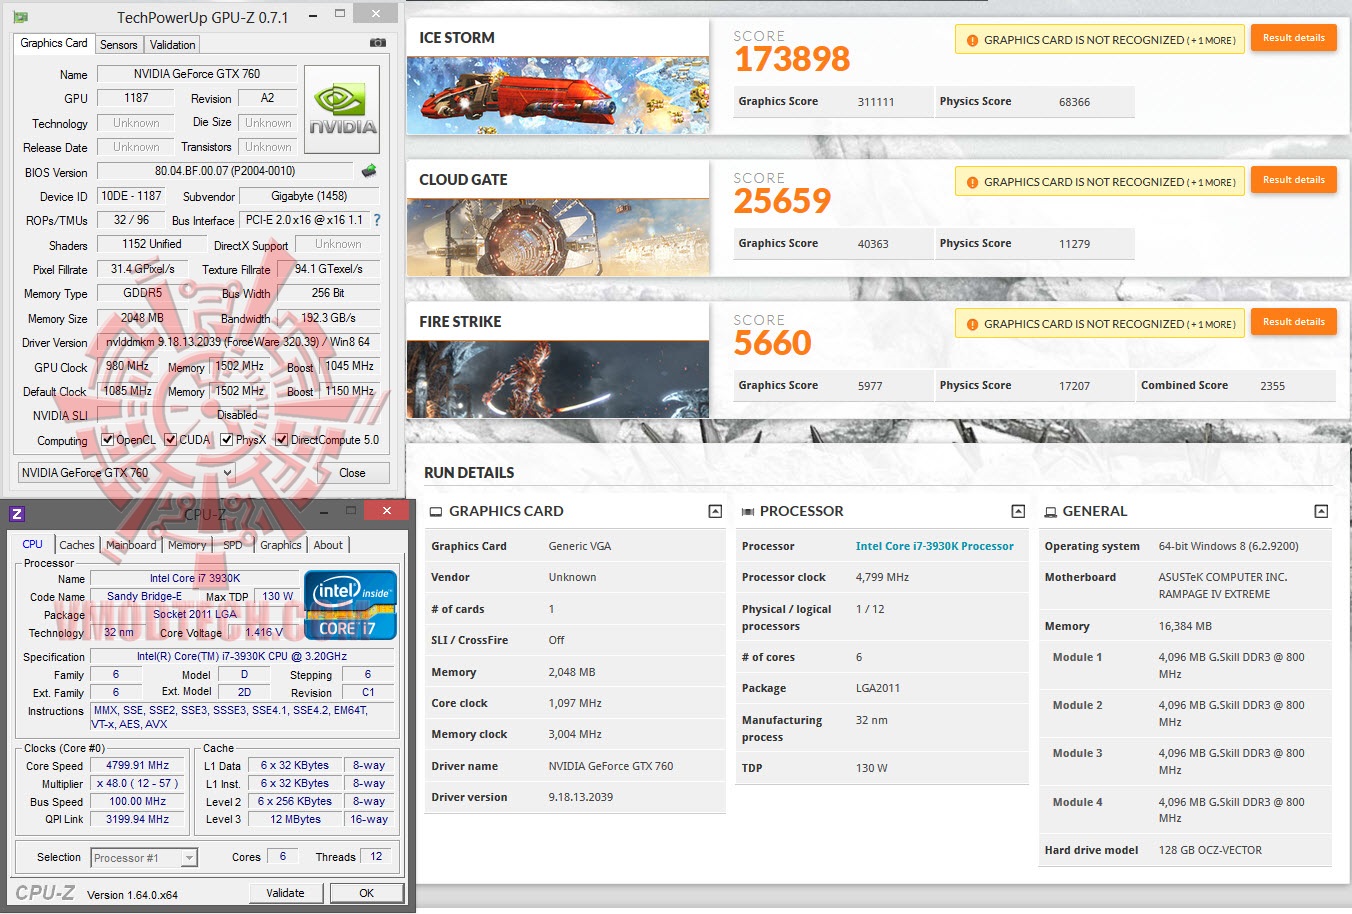
Task: Click the OK button in CPU-Z
Action: [367, 893]
